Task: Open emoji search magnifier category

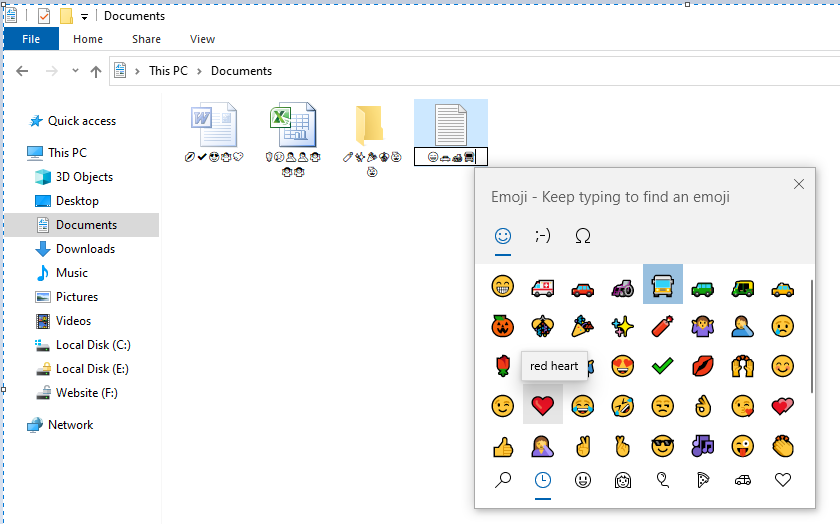Action: tap(502, 480)
